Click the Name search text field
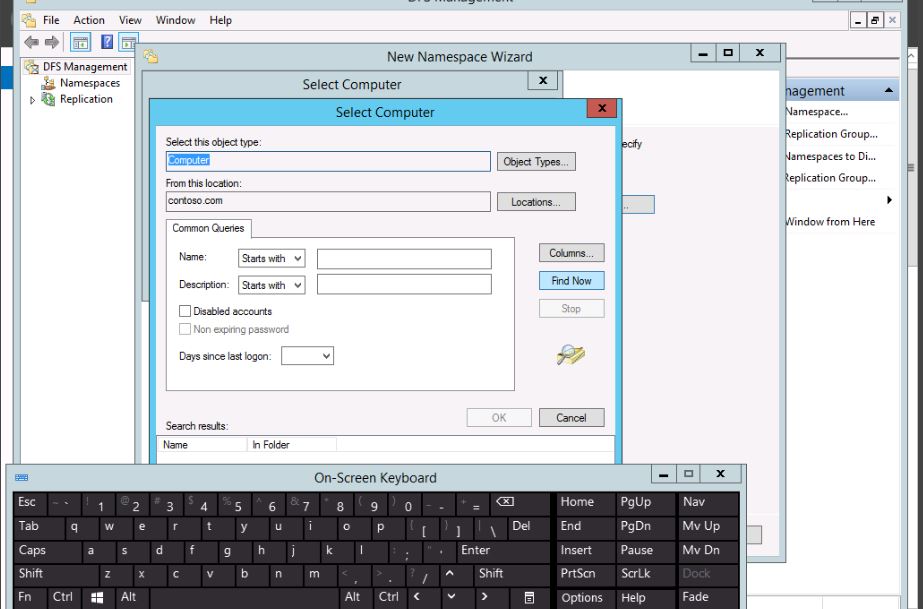This screenshot has height=609, width=923. (x=404, y=258)
